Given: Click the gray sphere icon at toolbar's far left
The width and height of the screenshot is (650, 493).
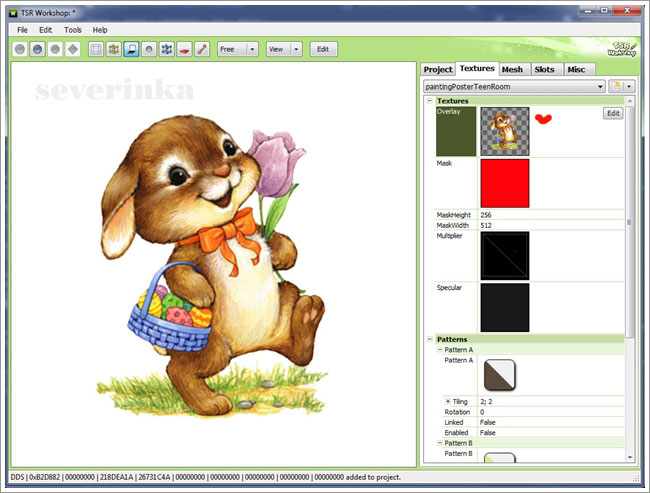Looking at the screenshot, I should 19,49.
